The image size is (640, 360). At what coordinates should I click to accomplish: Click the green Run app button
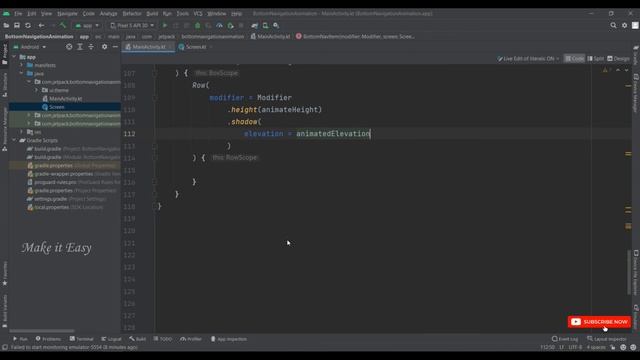(x=165, y=25)
